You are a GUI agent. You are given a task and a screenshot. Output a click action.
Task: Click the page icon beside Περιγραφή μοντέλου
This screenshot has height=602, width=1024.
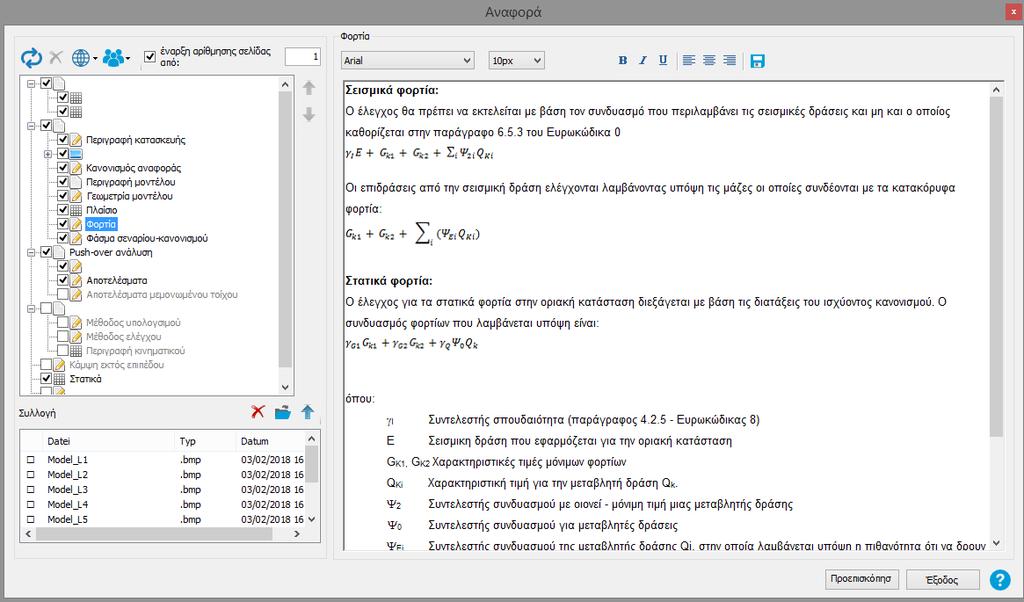[76, 182]
